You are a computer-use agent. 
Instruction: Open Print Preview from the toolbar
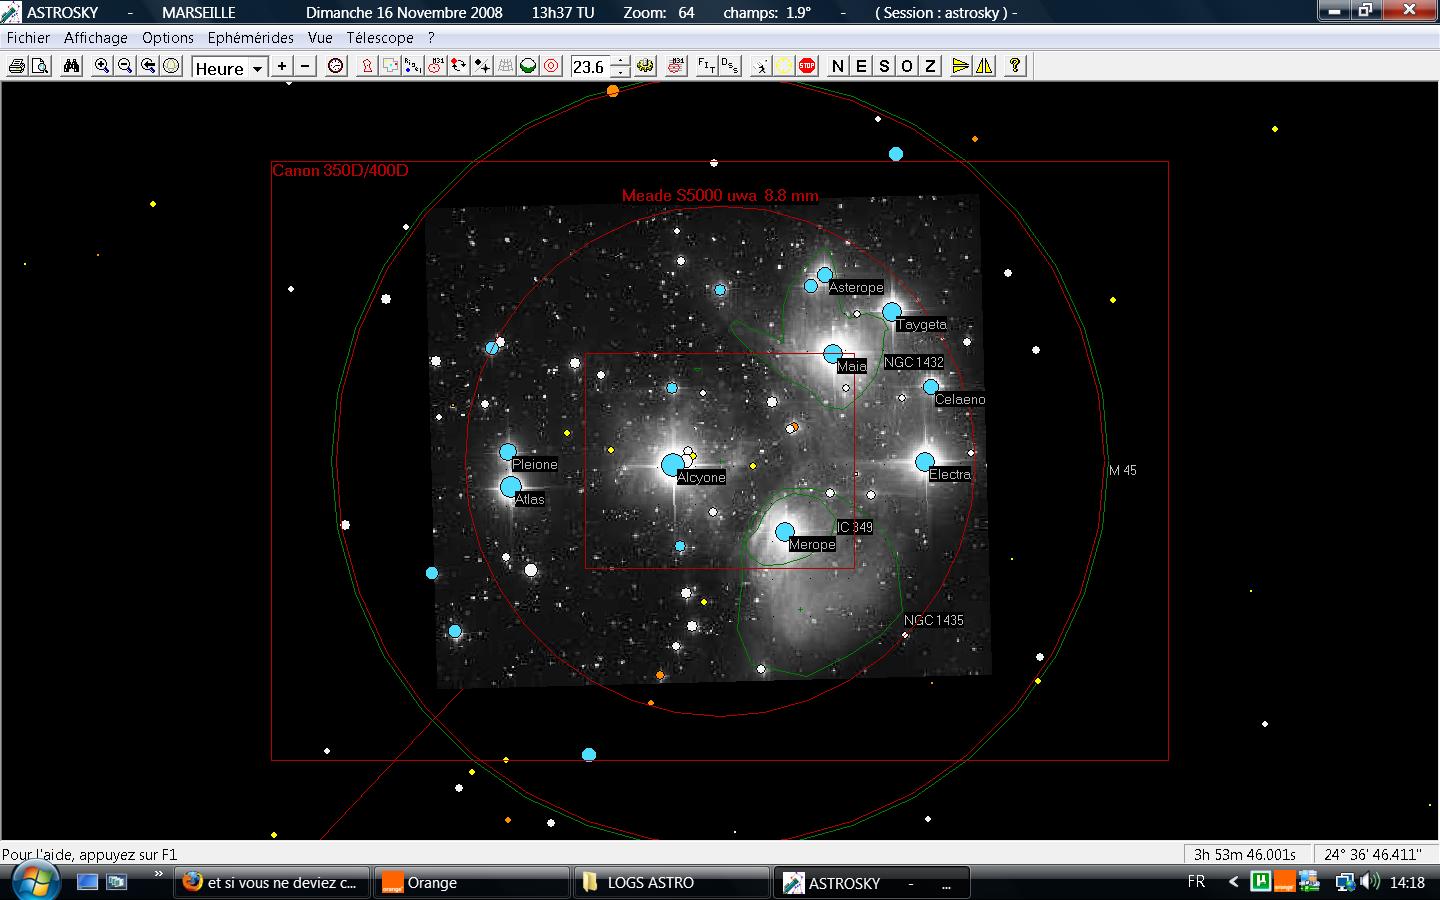(40, 66)
